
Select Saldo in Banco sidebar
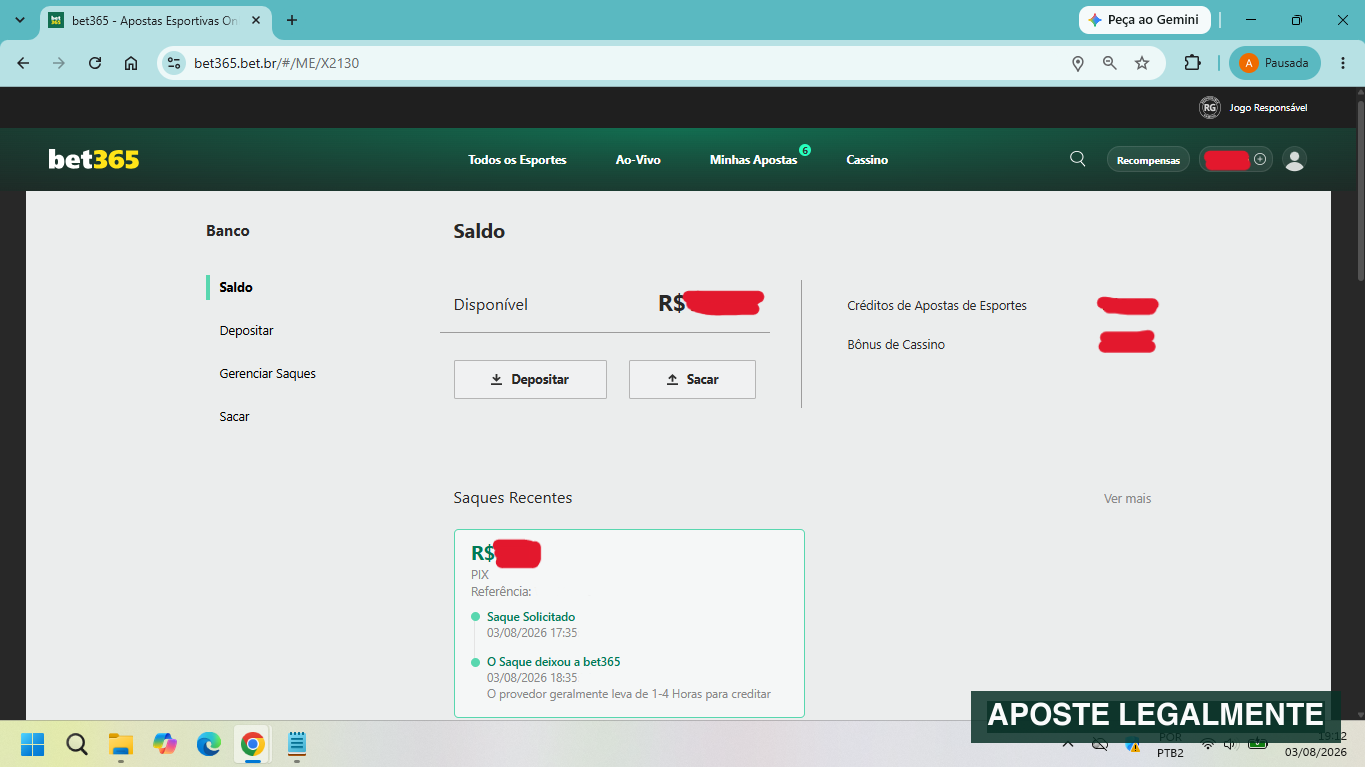[236, 287]
